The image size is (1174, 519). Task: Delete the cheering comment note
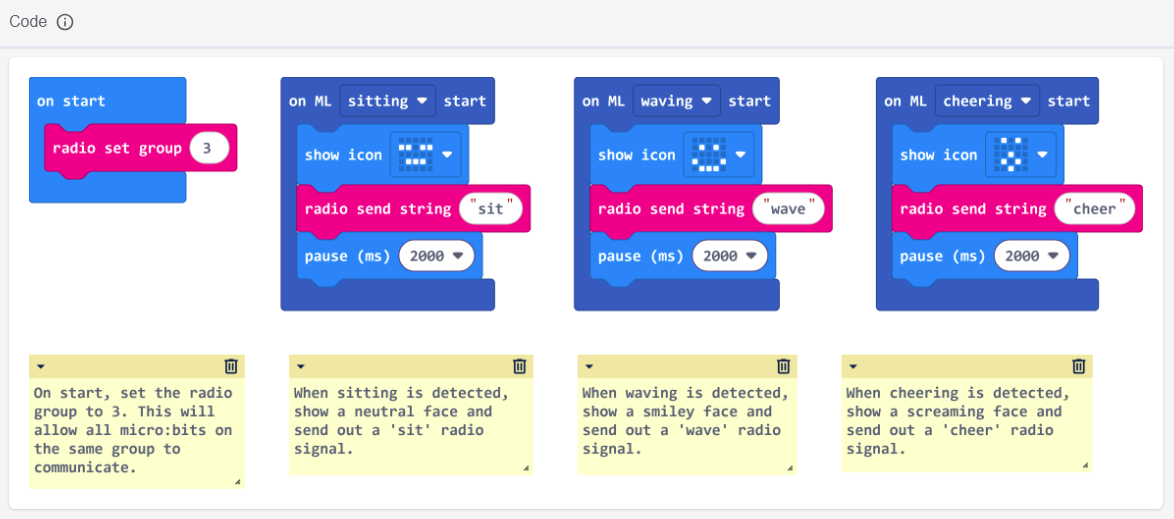1079,366
